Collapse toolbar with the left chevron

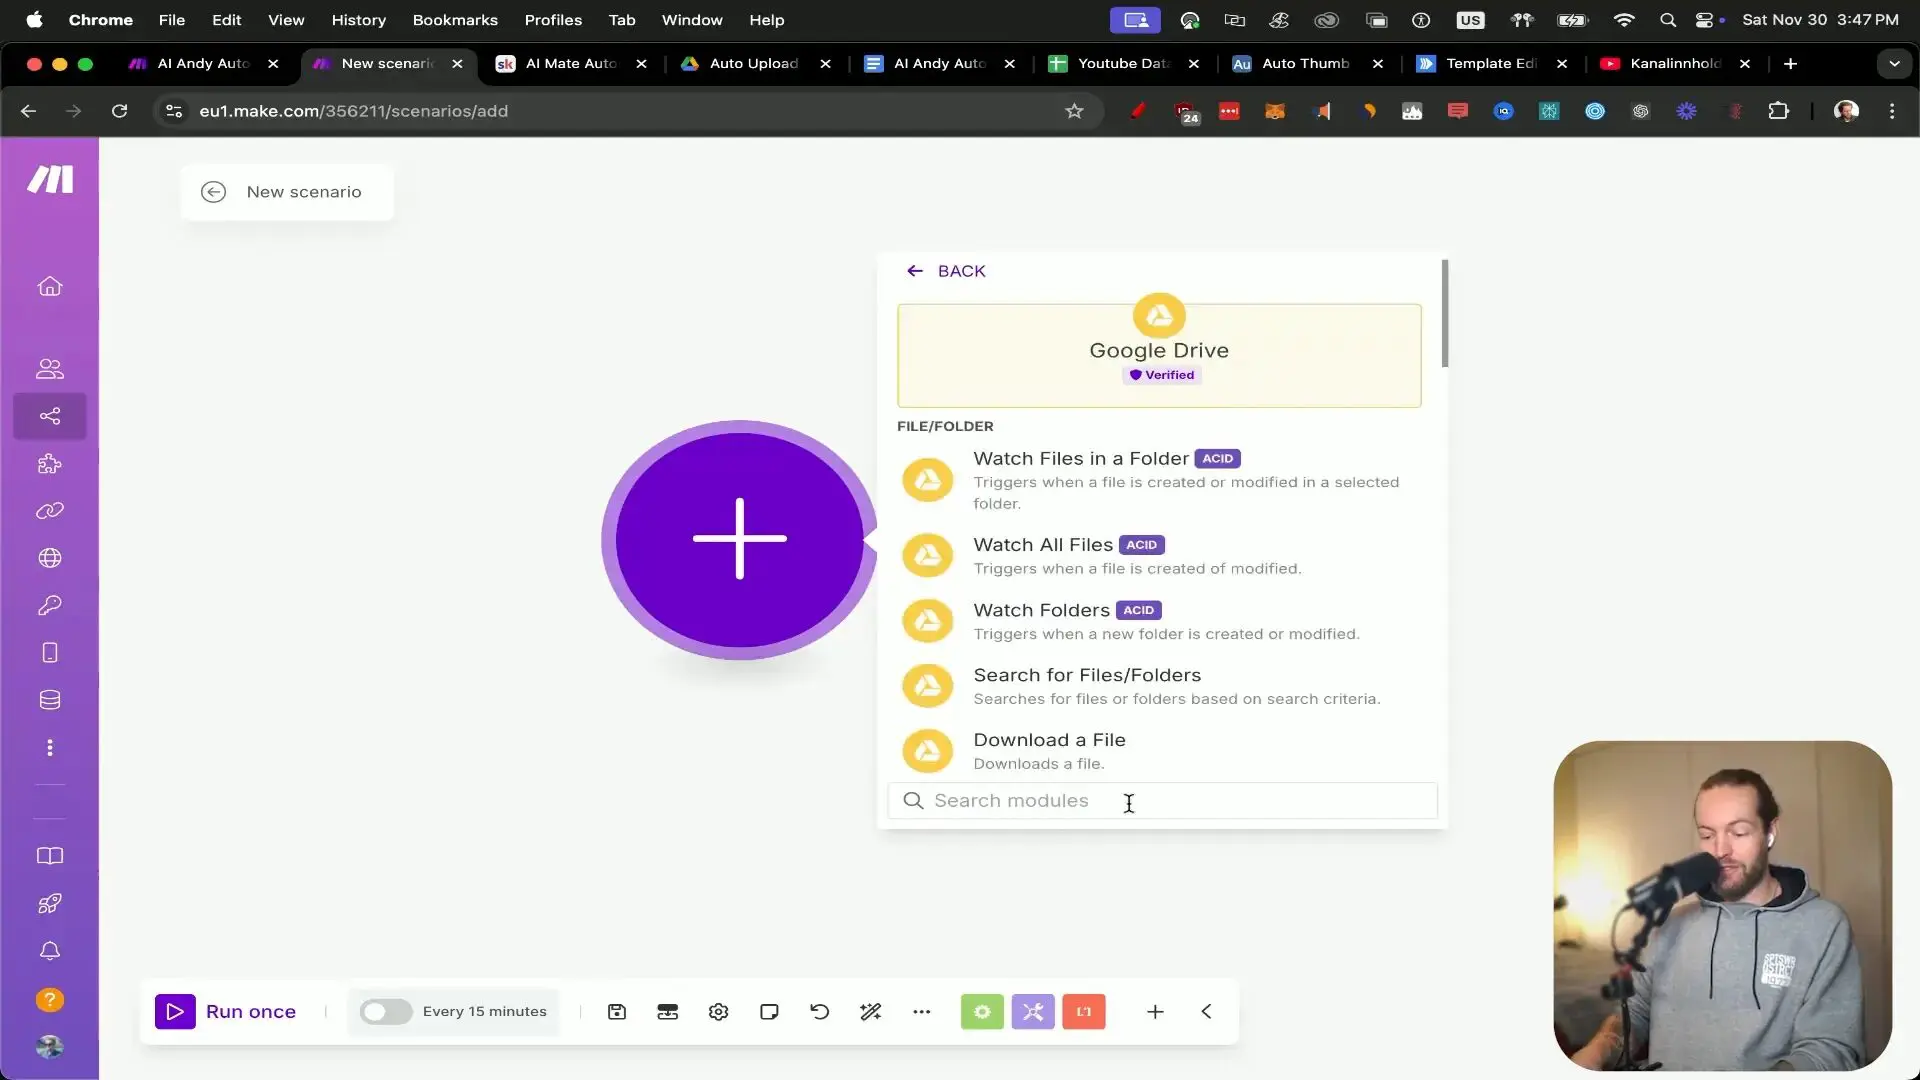click(1207, 1012)
